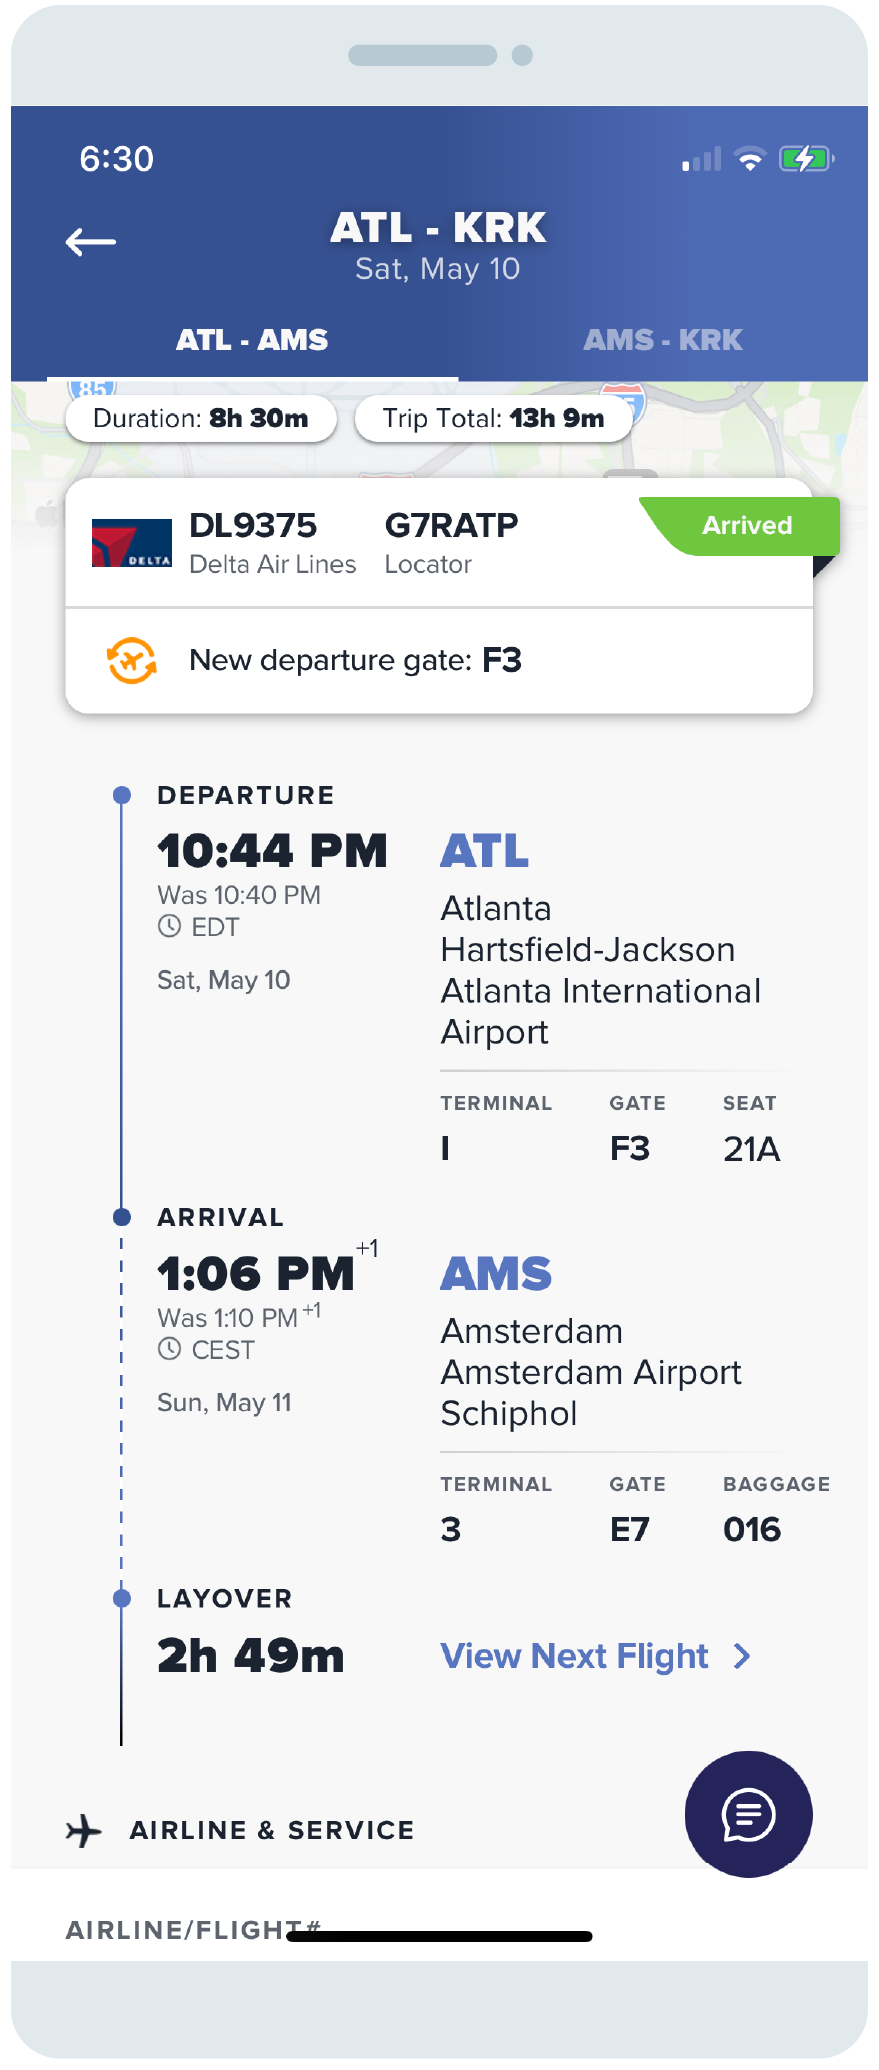
Task: Tap the Trip Total 13h 9m pill
Action: (x=493, y=418)
